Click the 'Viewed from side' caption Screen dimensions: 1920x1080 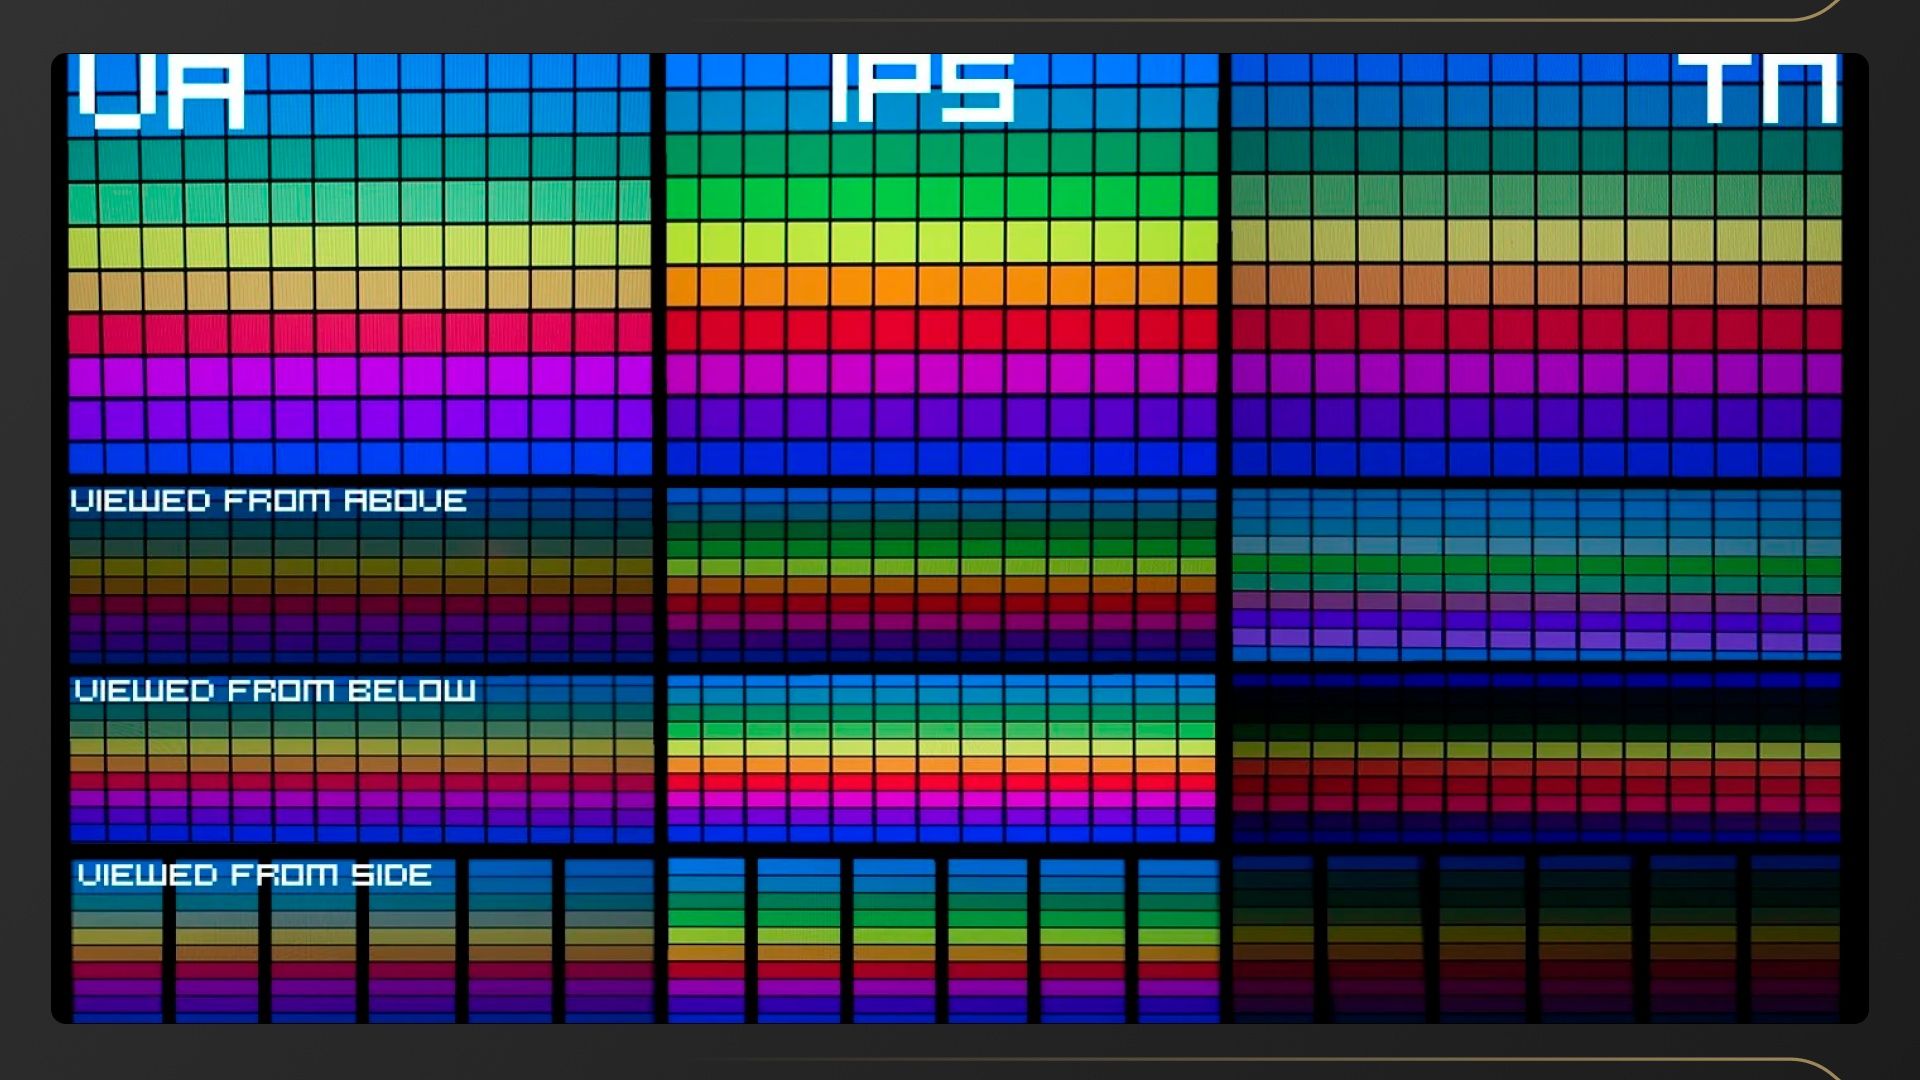tap(254, 876)
